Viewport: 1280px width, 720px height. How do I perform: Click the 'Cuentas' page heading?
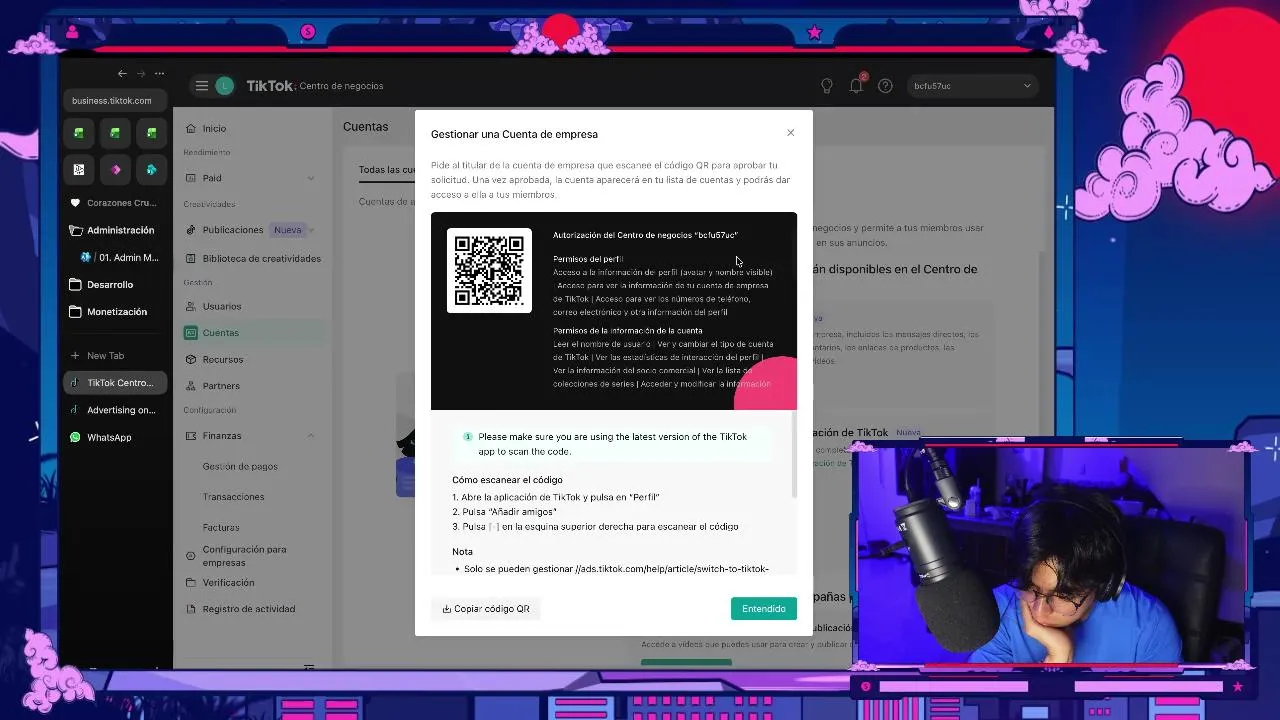365,127
